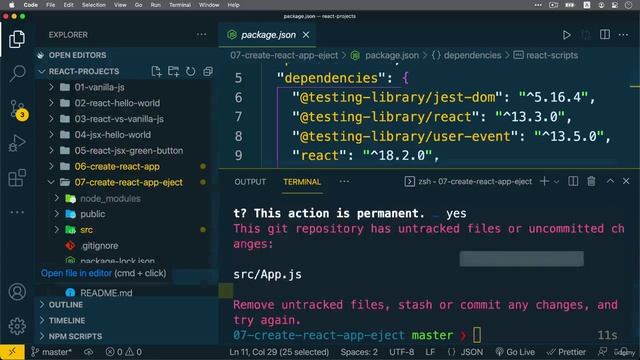Add a new terminal with plus icon
640x360 pixels.
click(x=544, y=181)
